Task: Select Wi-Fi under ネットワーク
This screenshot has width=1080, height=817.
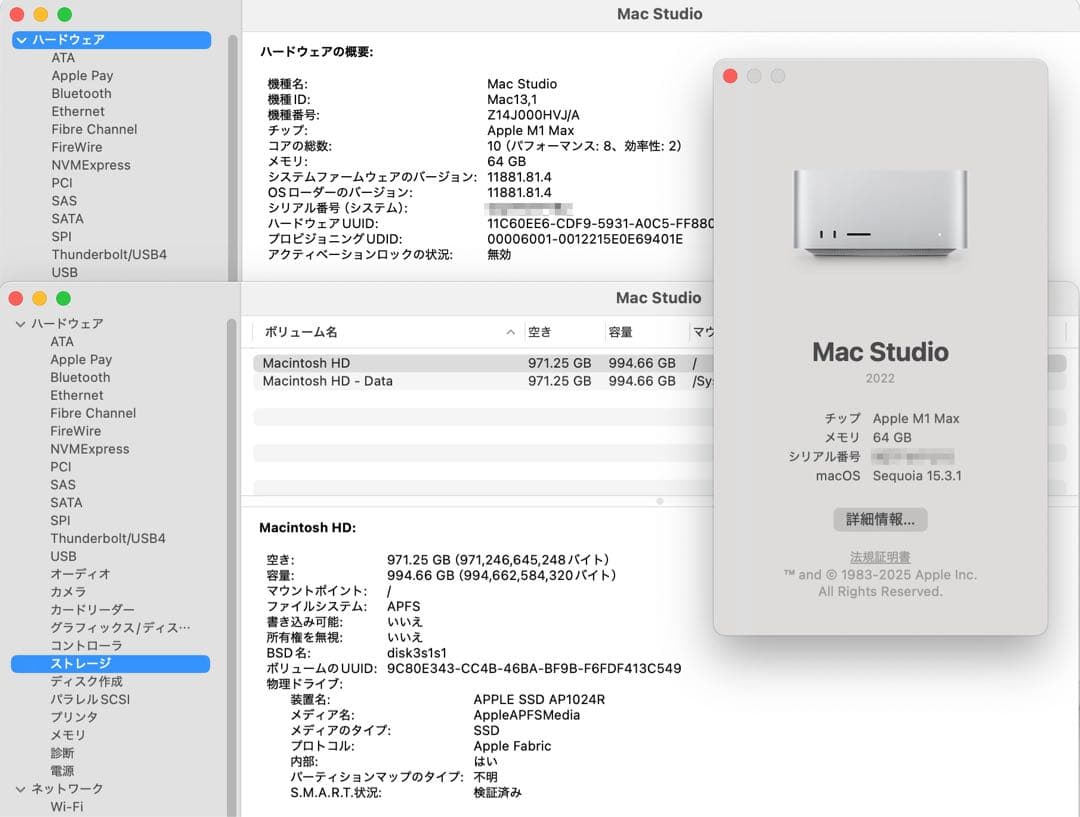Action: tap(68, 805)
